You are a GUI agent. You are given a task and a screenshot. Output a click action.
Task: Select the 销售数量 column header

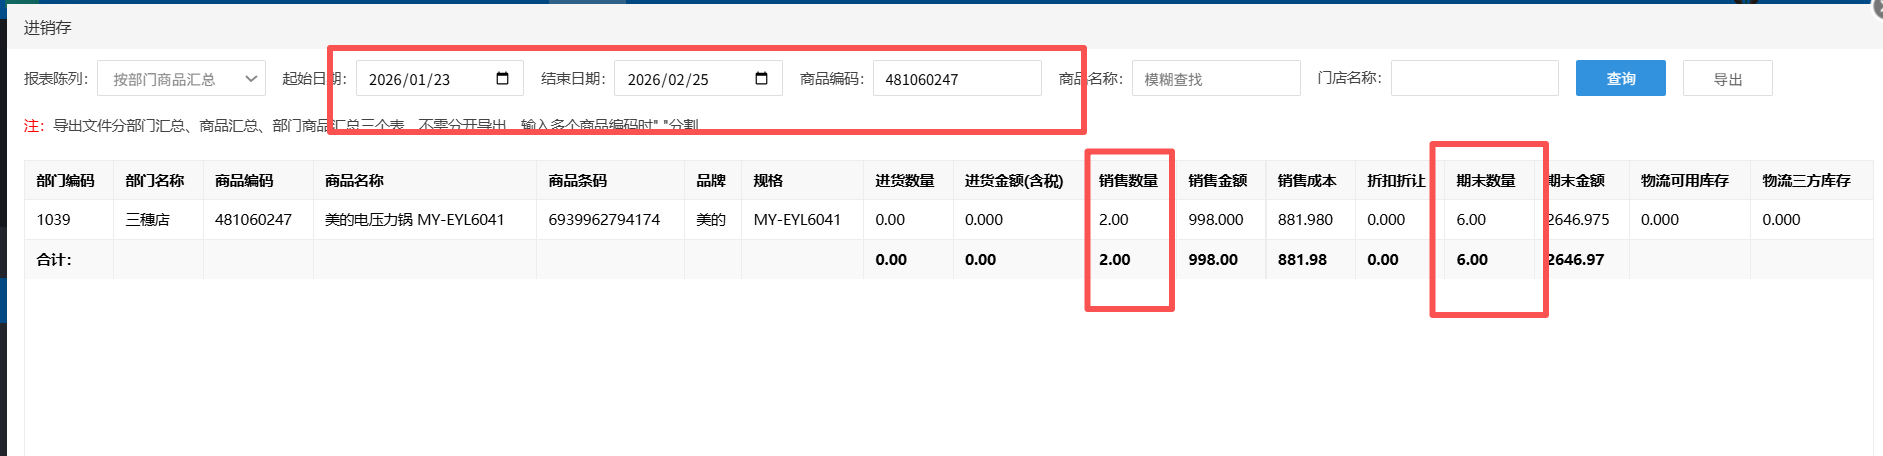click(1128, 181)
